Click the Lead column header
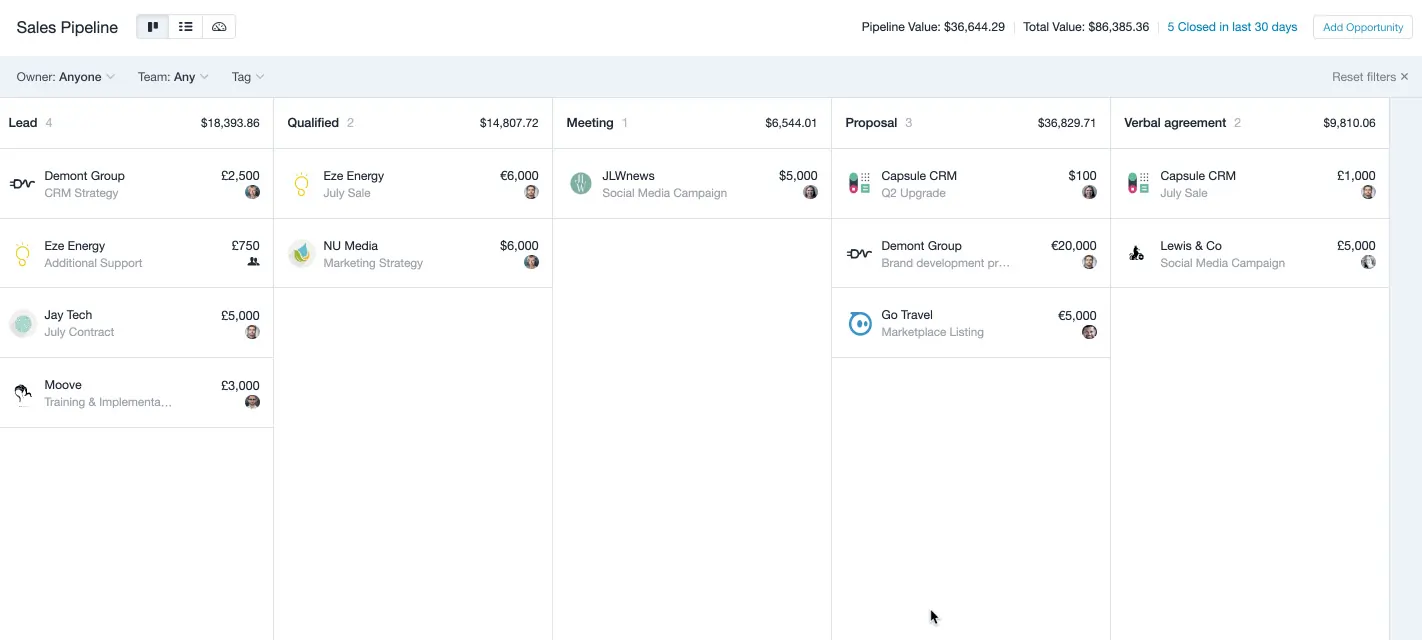 tap(23, 123)
